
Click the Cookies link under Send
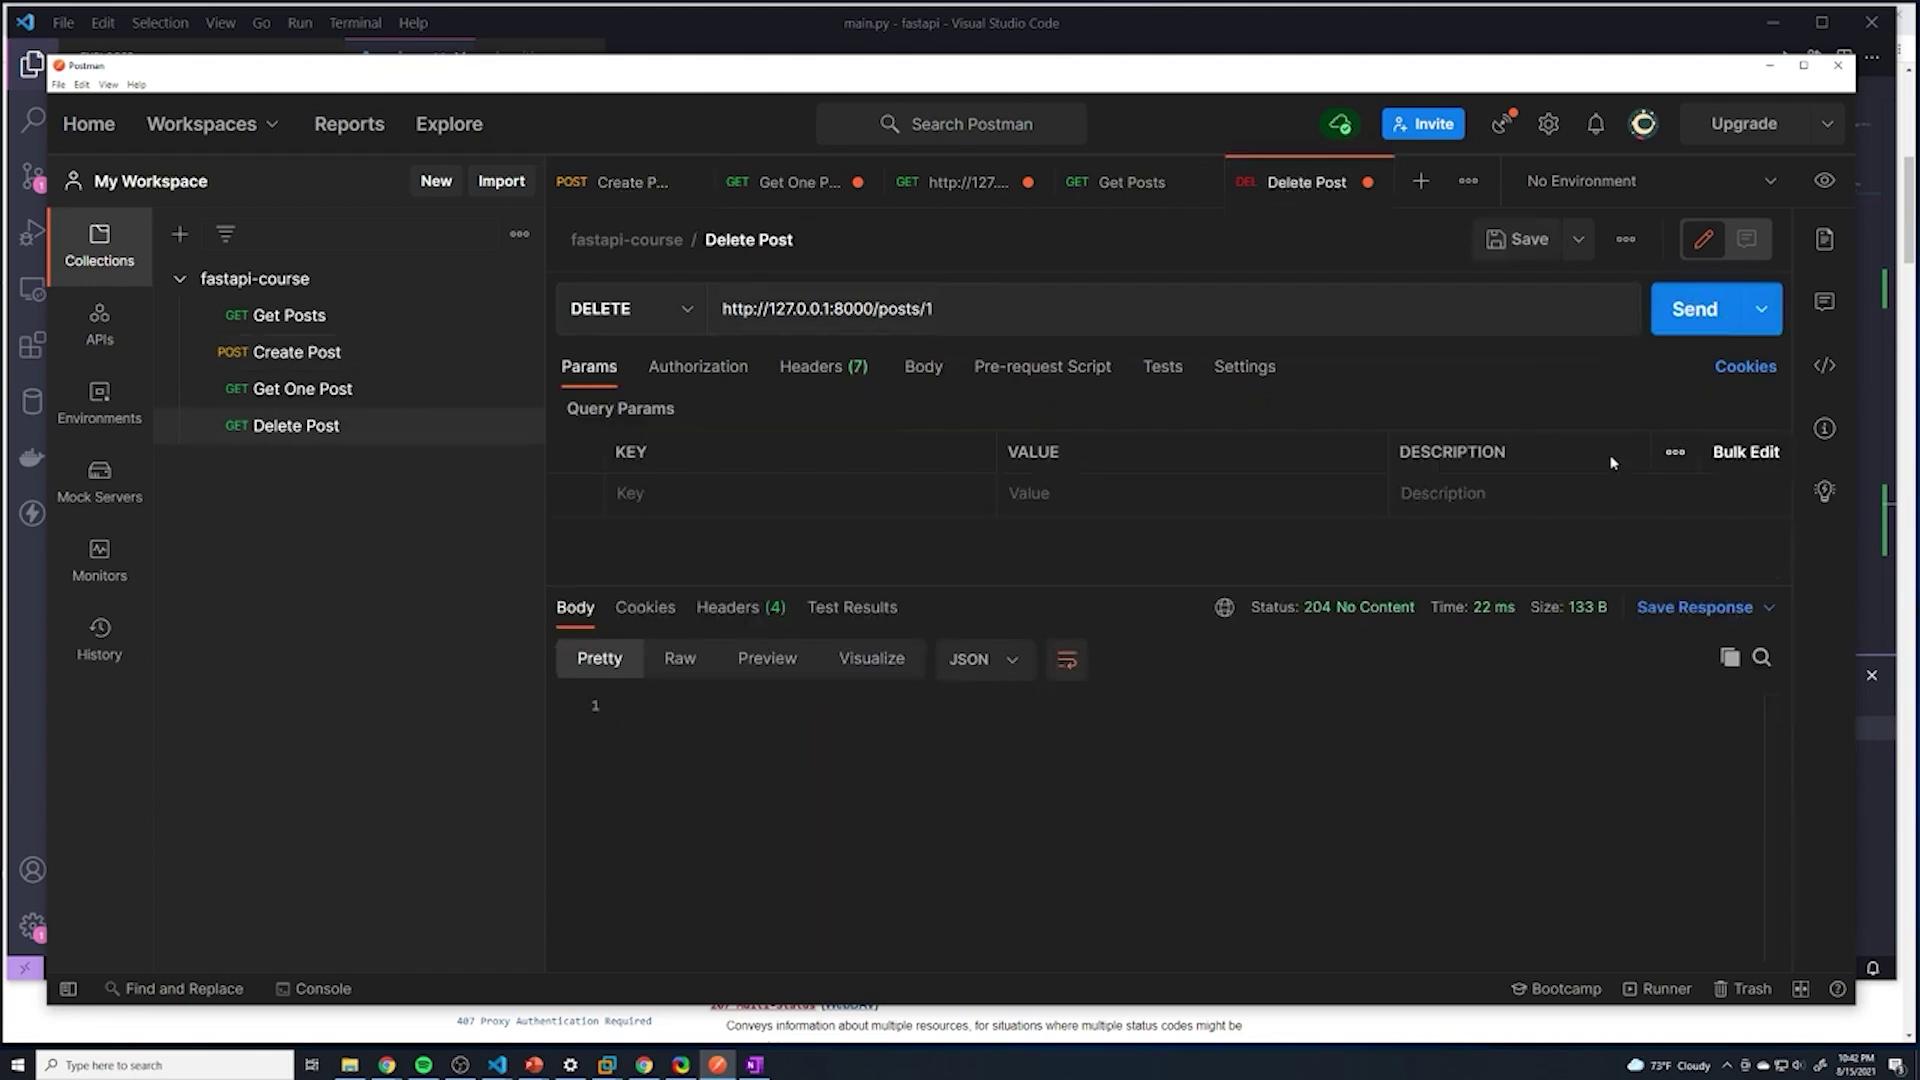[1745, 367]
